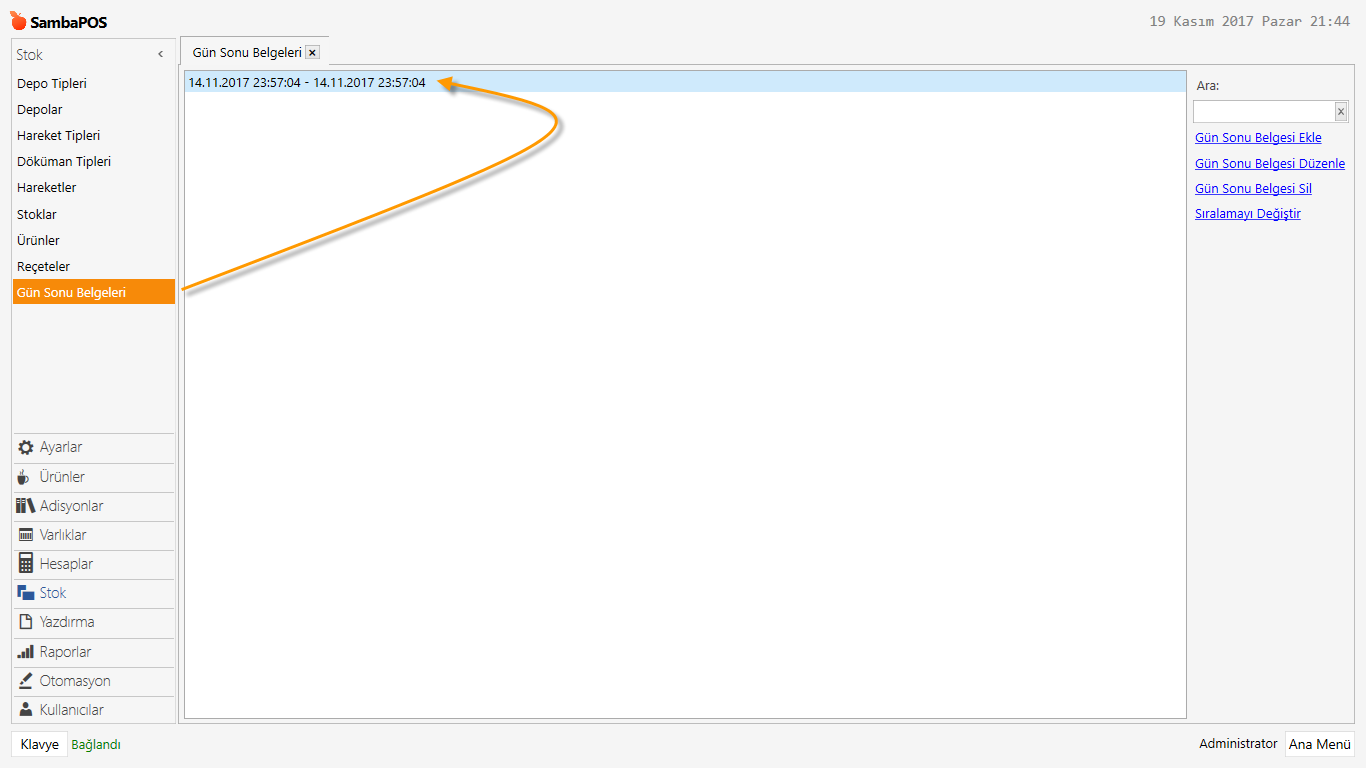Open Raporlar using the bar chart icon
1366x768 pixels.
click(x=26, y=652)
